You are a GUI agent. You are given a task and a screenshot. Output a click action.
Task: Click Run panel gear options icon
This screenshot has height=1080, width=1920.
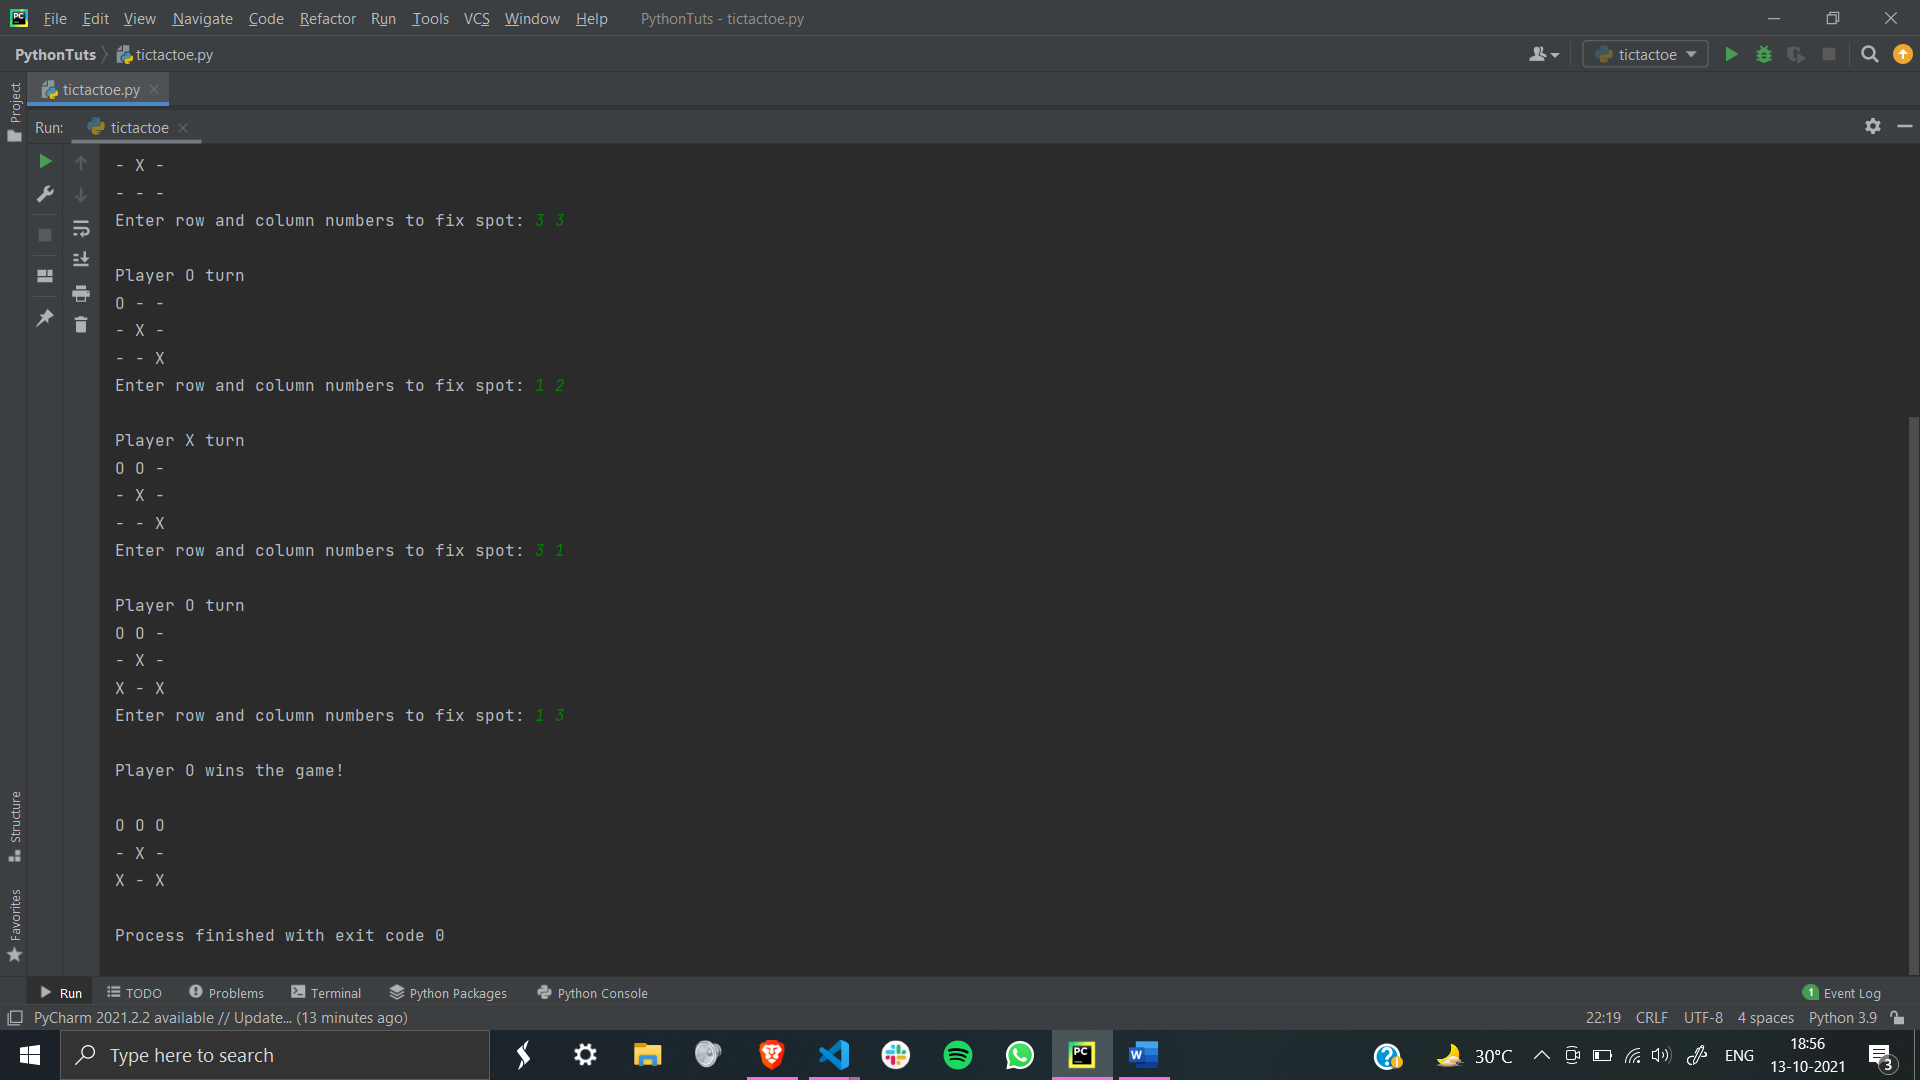[x=1873, y=126]
